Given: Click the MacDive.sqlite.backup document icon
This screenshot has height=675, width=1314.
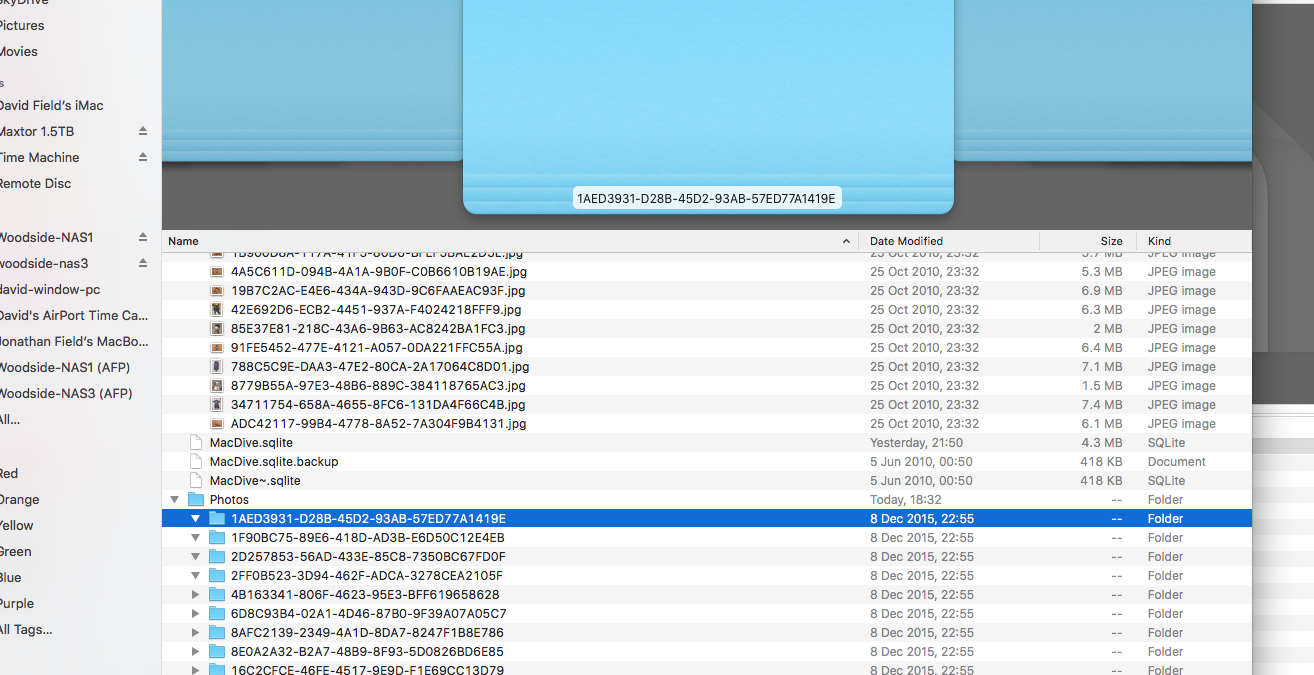Looking at the screenshot, I should [x=196, y=462].
